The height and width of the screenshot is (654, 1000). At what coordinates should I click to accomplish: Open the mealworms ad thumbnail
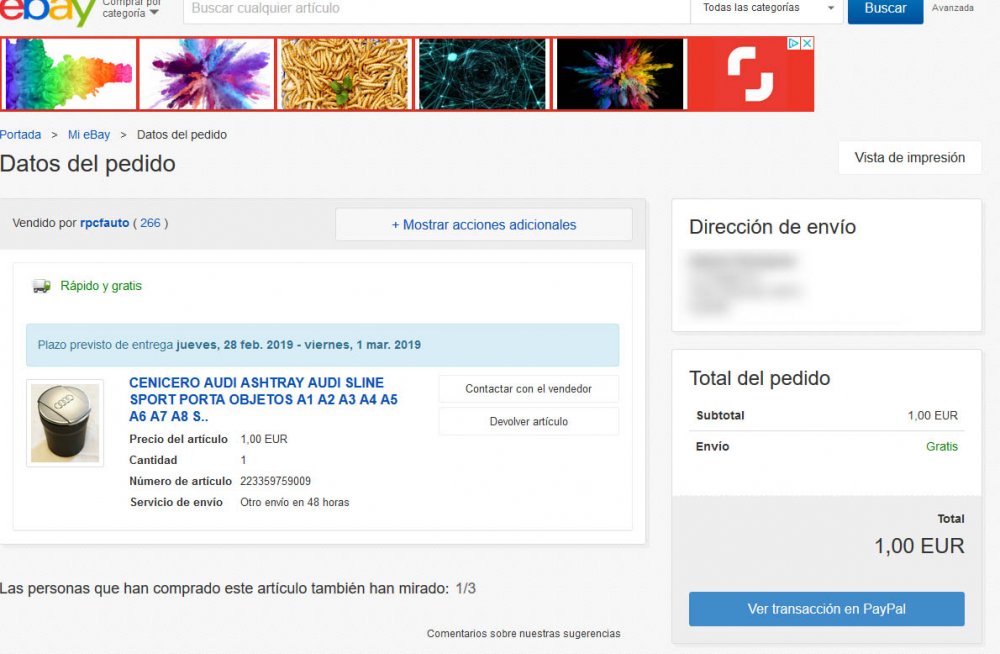[344, 74]
